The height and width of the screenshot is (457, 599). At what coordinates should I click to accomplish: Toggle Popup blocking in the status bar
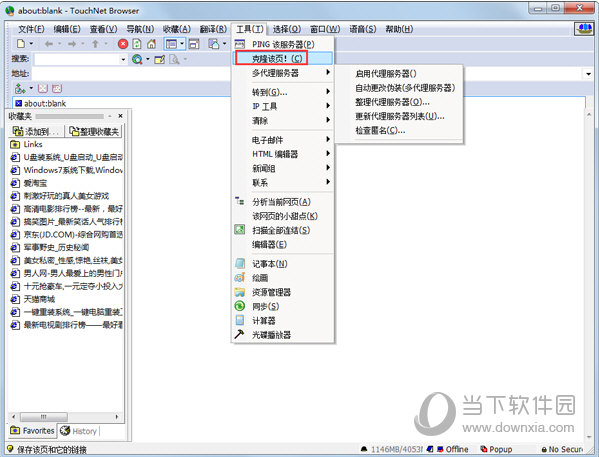(x=496, y=449)
